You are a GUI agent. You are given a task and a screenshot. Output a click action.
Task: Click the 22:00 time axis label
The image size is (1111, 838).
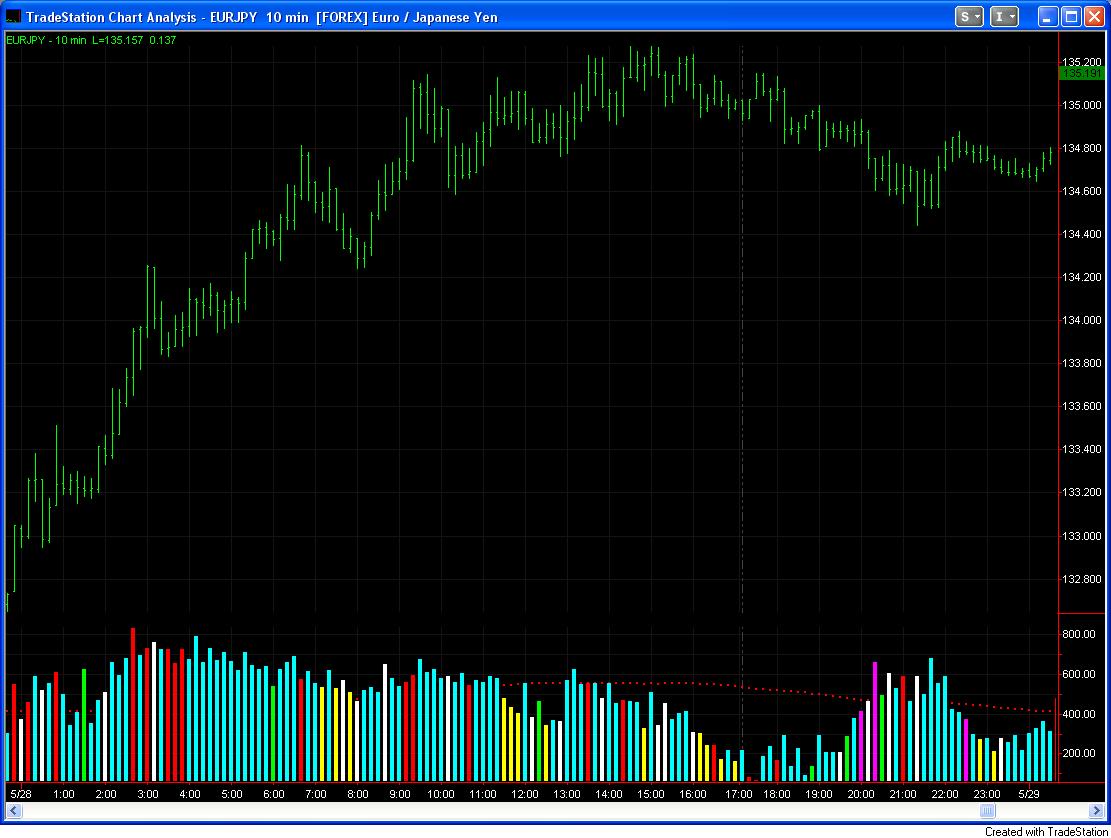pos(944,794)
